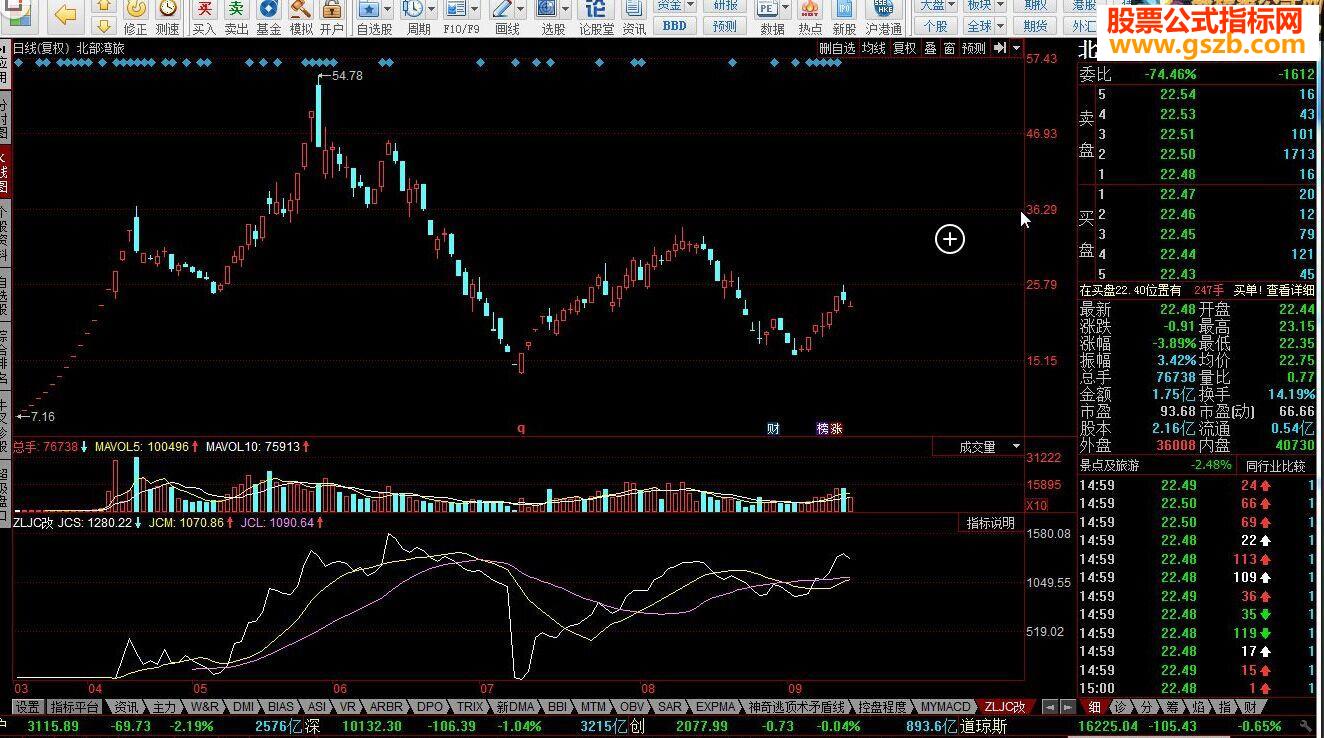Select the 指标平台 tab
Viewport: 1324px width, 738px height.
[75, 707]
